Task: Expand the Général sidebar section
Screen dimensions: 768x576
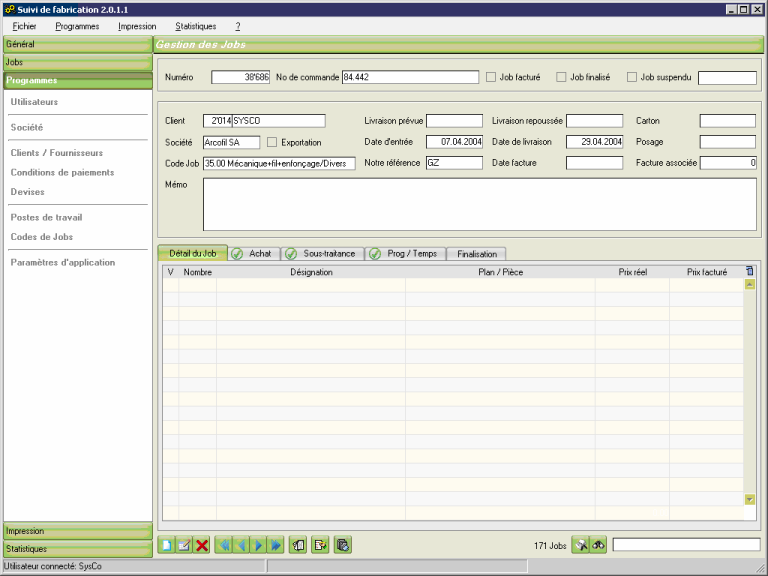Action: click(x=77, y=45)
